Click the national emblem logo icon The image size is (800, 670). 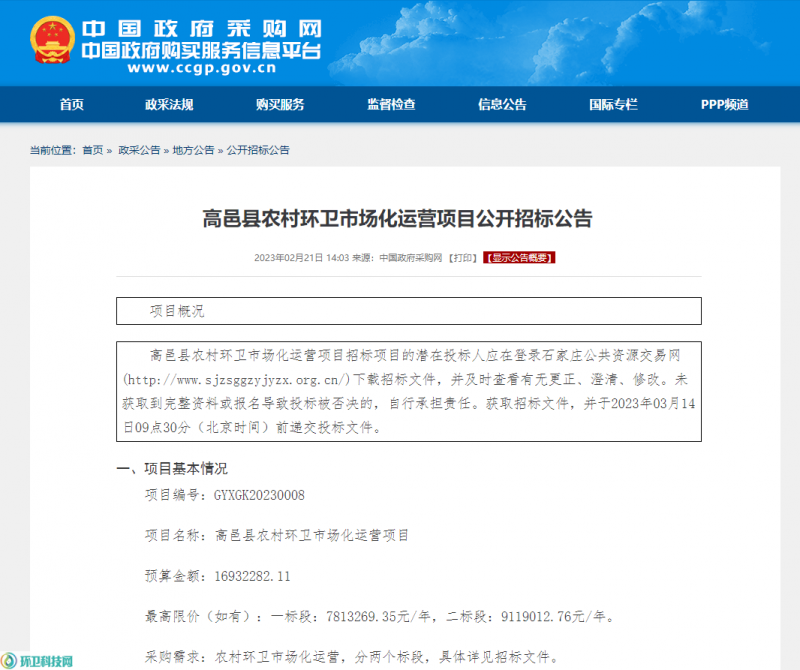pos(52,39)
